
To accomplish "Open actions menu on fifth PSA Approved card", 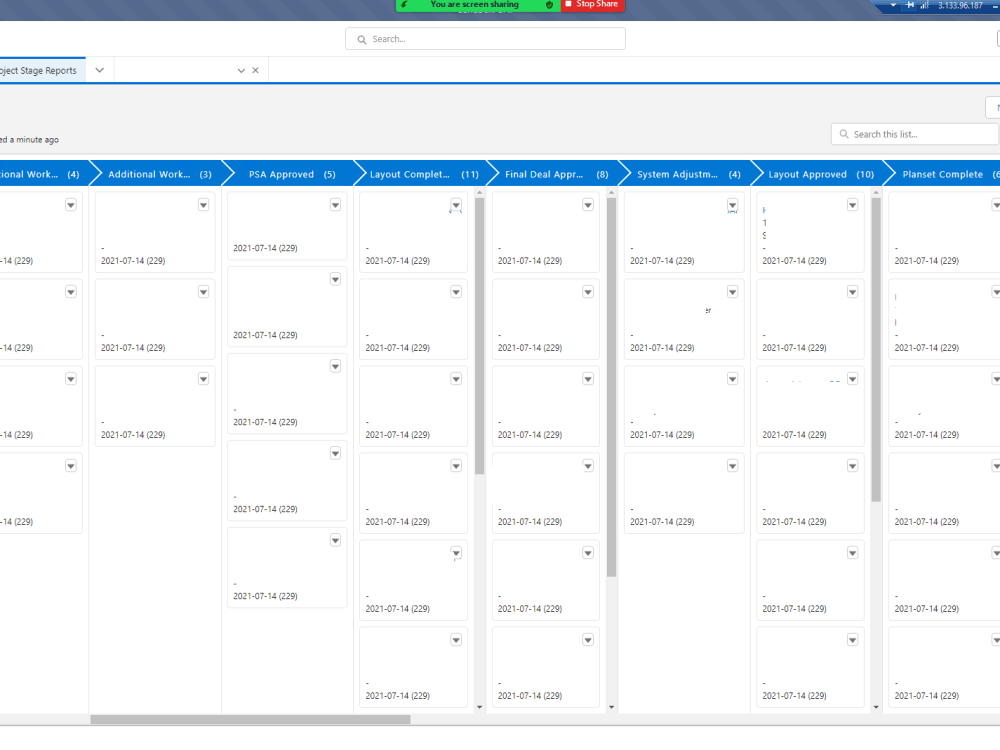I will click(335, 540).
